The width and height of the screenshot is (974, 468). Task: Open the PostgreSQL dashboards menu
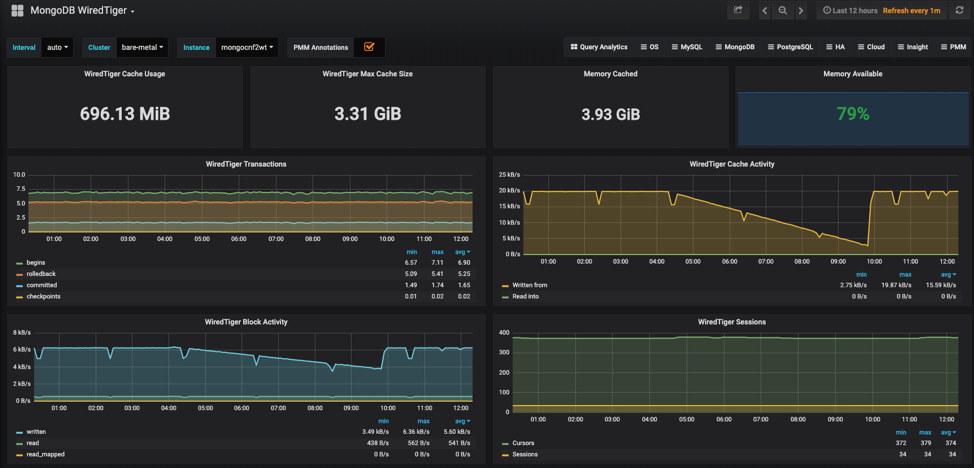click(x=790, y=47)
